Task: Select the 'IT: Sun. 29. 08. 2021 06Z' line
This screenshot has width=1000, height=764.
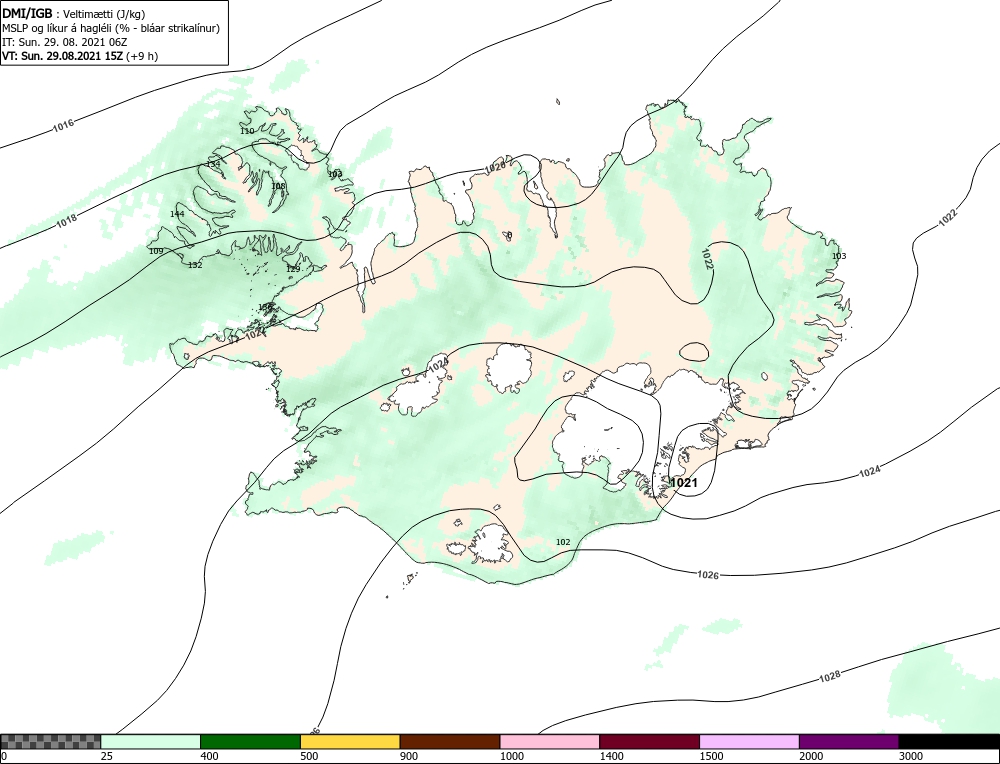Action: pyautogui.click(x=64, y=42)
